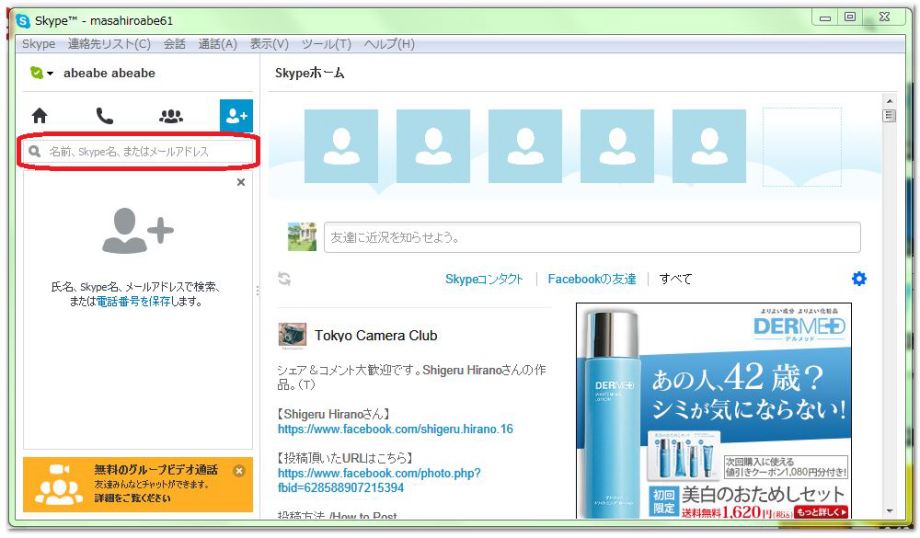Refresh the feed with the sync icon
The width and height of the screenshot is (920, 538).
tap(284, 279)
